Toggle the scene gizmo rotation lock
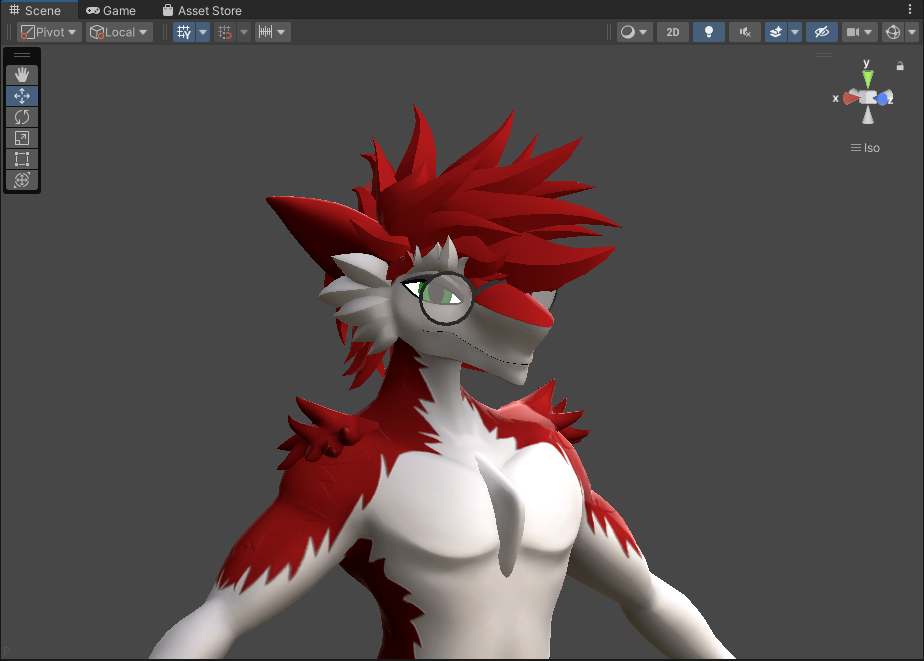 pyautogui.click(x=900, y=66)
